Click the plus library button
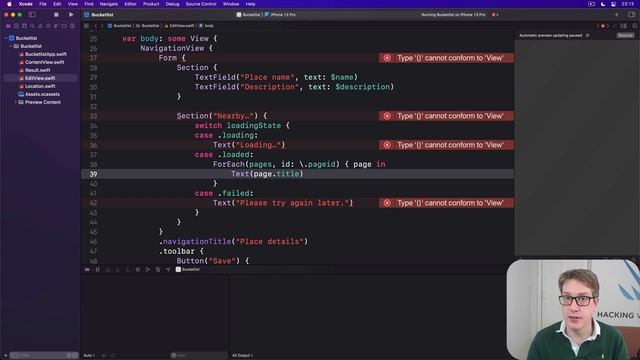640x360 pixels. [x=616, y=15]
